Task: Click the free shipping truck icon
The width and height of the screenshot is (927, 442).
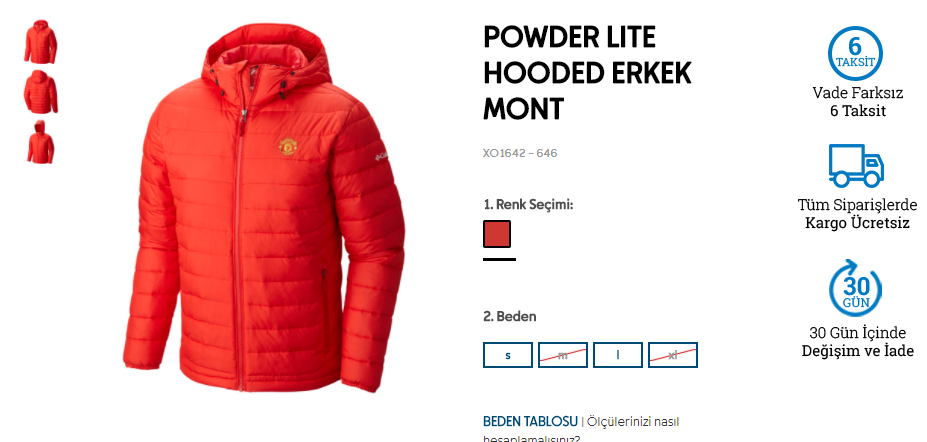Action: (856, 166)
